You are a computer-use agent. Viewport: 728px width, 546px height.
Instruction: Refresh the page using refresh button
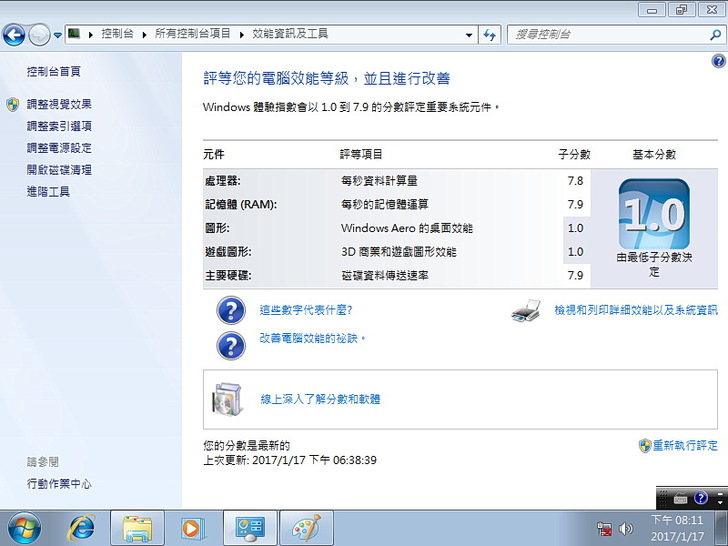tap(490, 35)
